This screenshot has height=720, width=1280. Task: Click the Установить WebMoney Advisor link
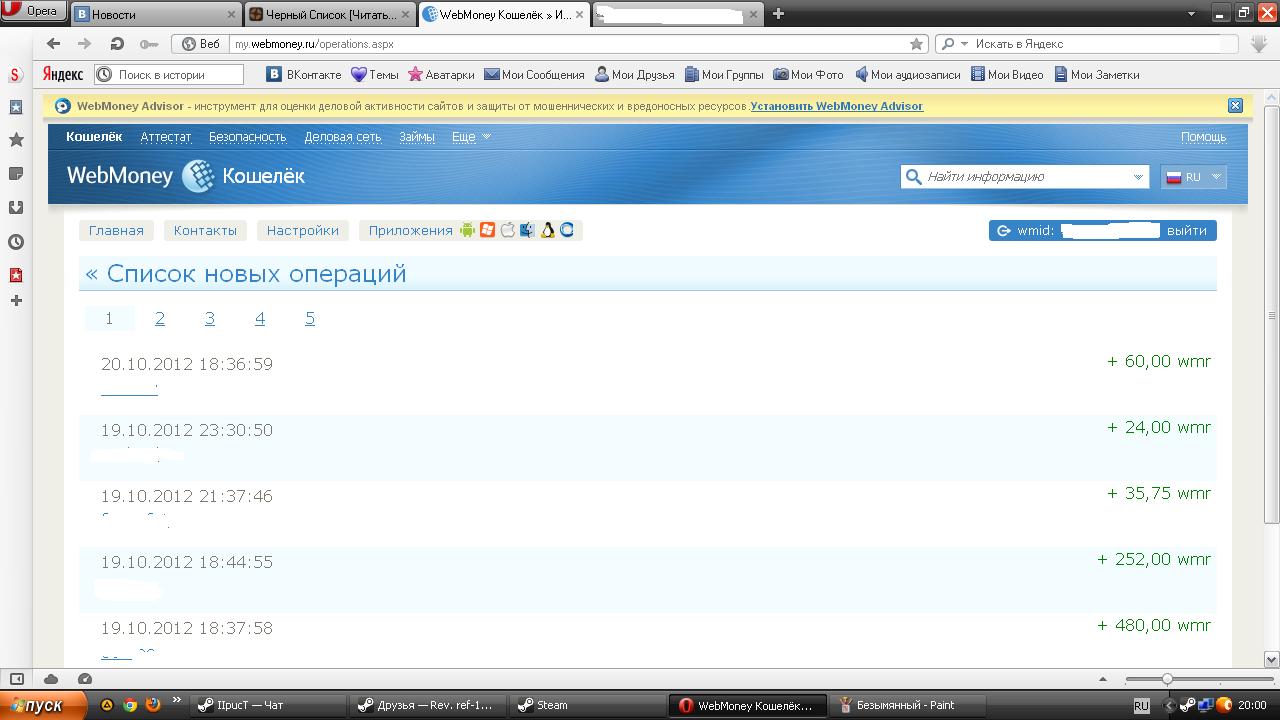pos(837,106)
